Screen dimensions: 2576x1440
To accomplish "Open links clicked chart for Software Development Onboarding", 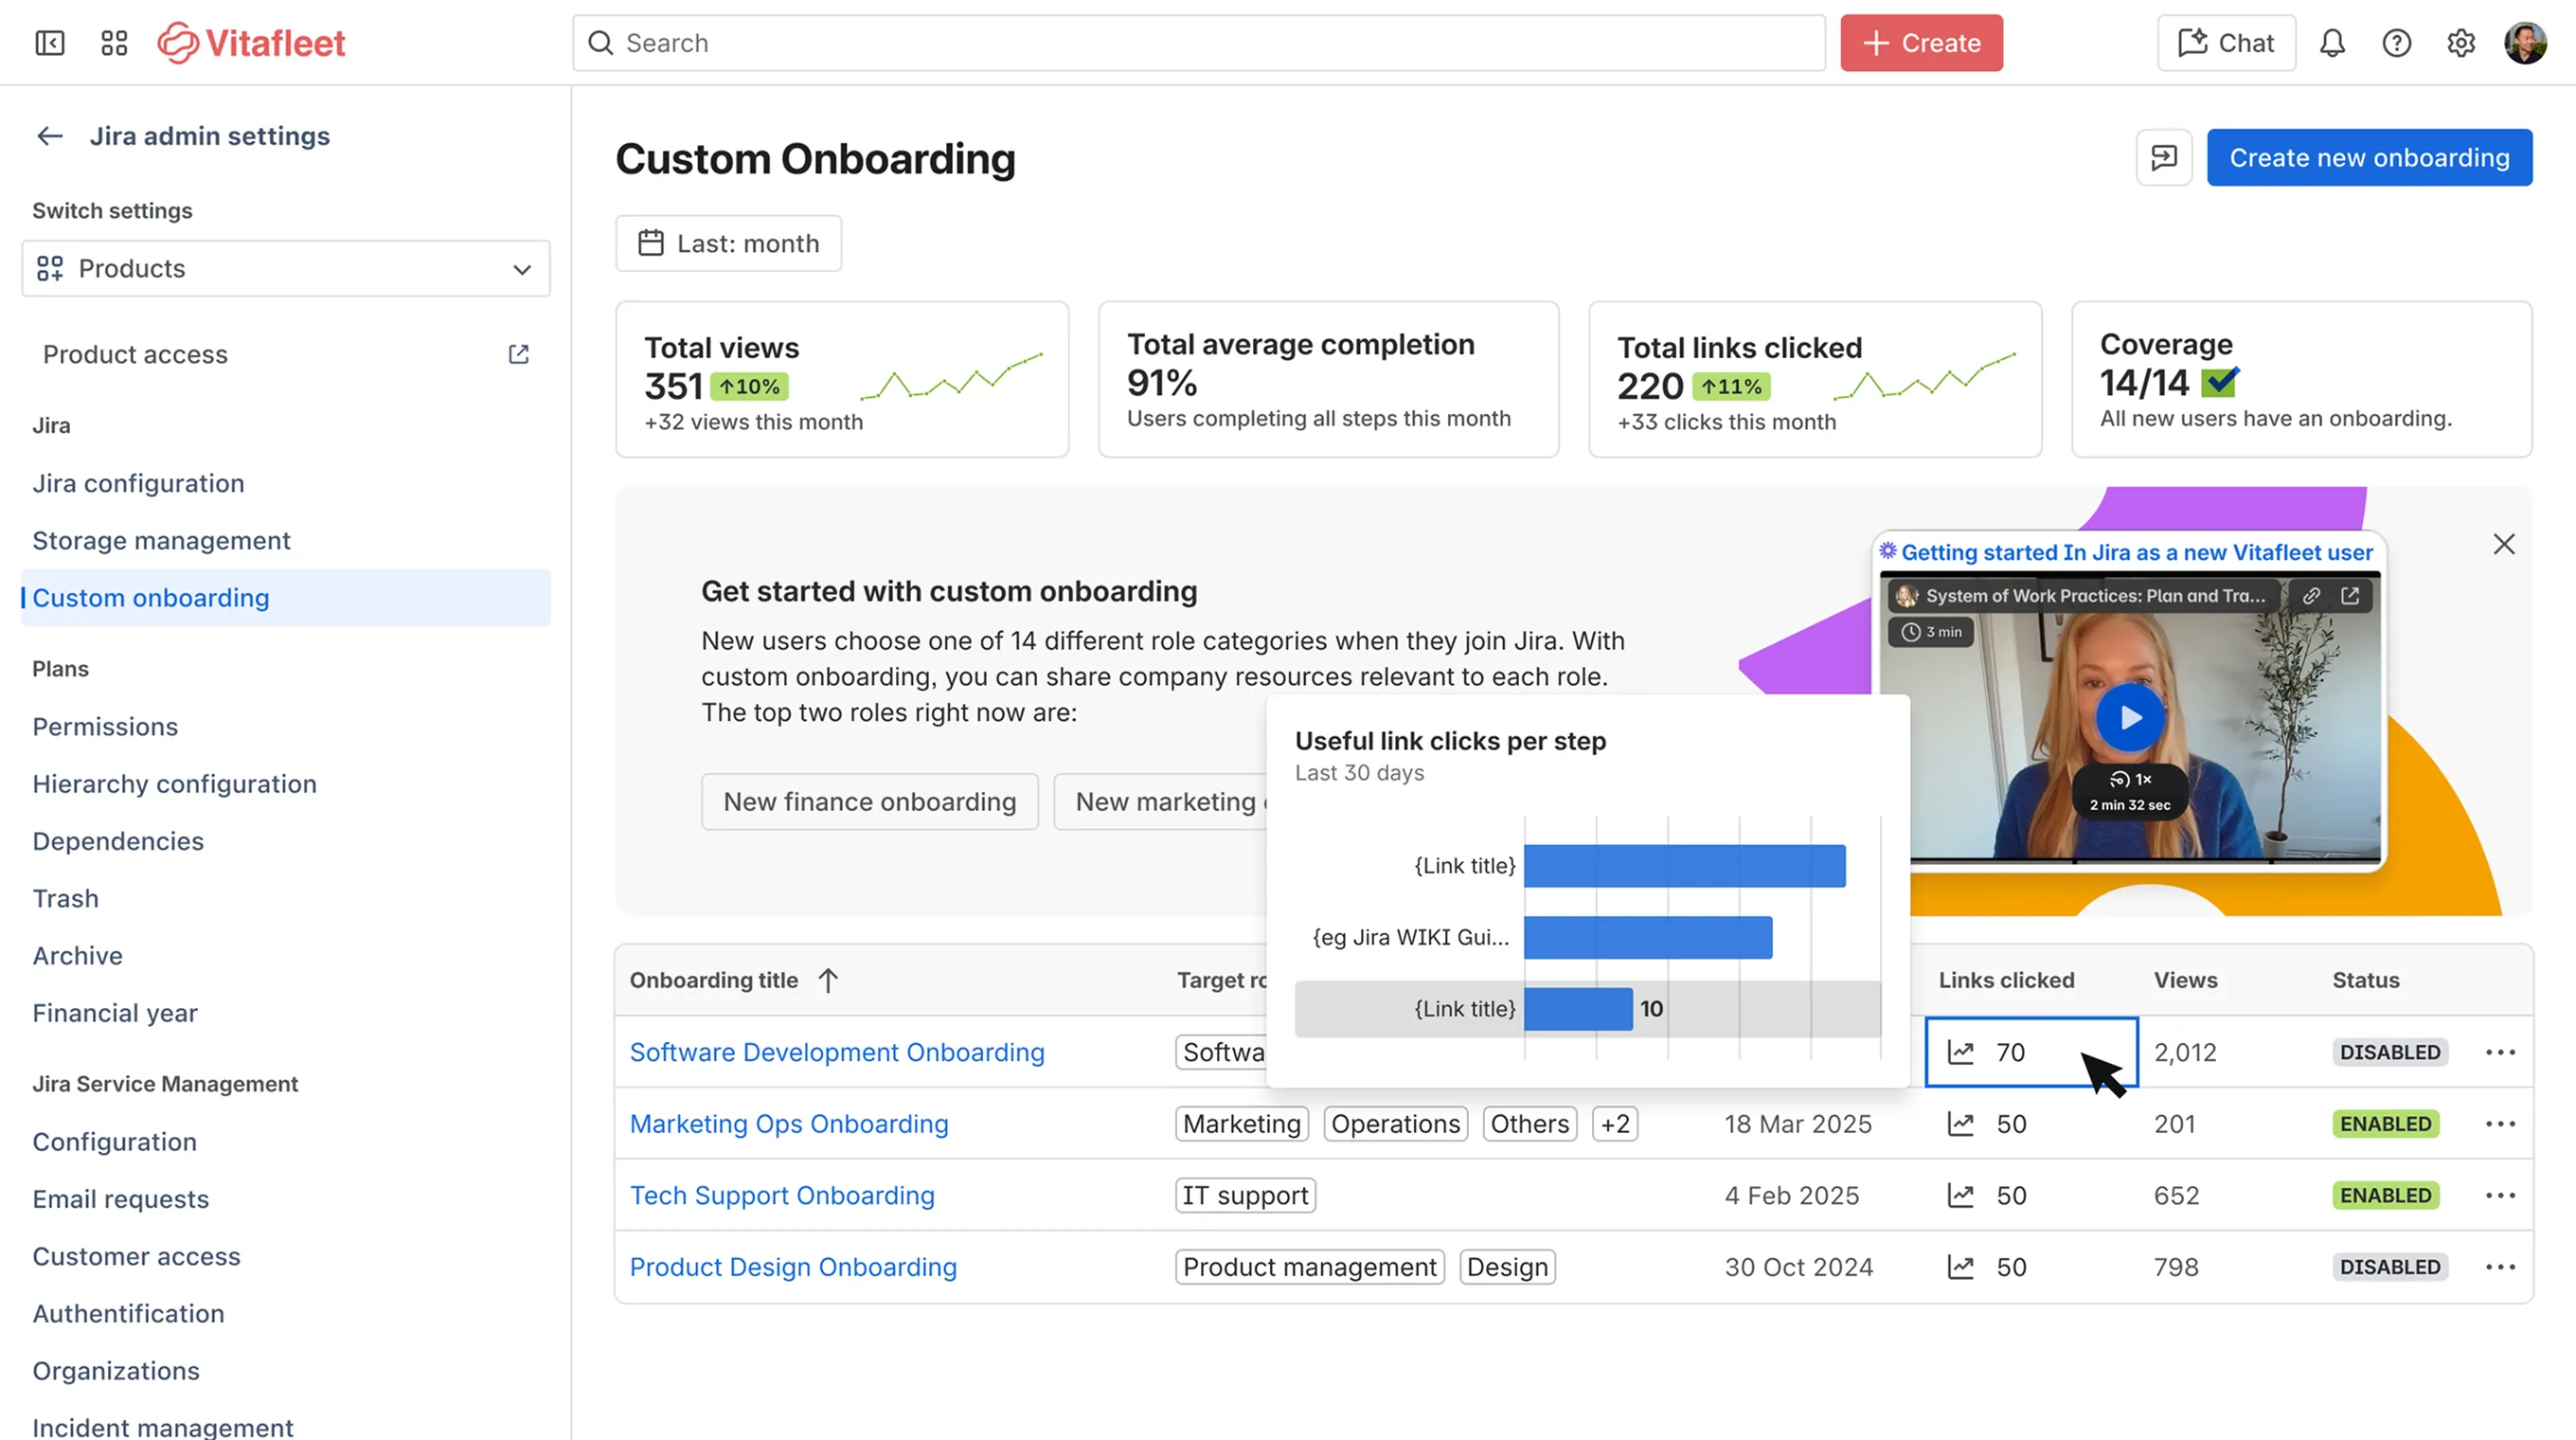I will (x=1960, y=1052).
